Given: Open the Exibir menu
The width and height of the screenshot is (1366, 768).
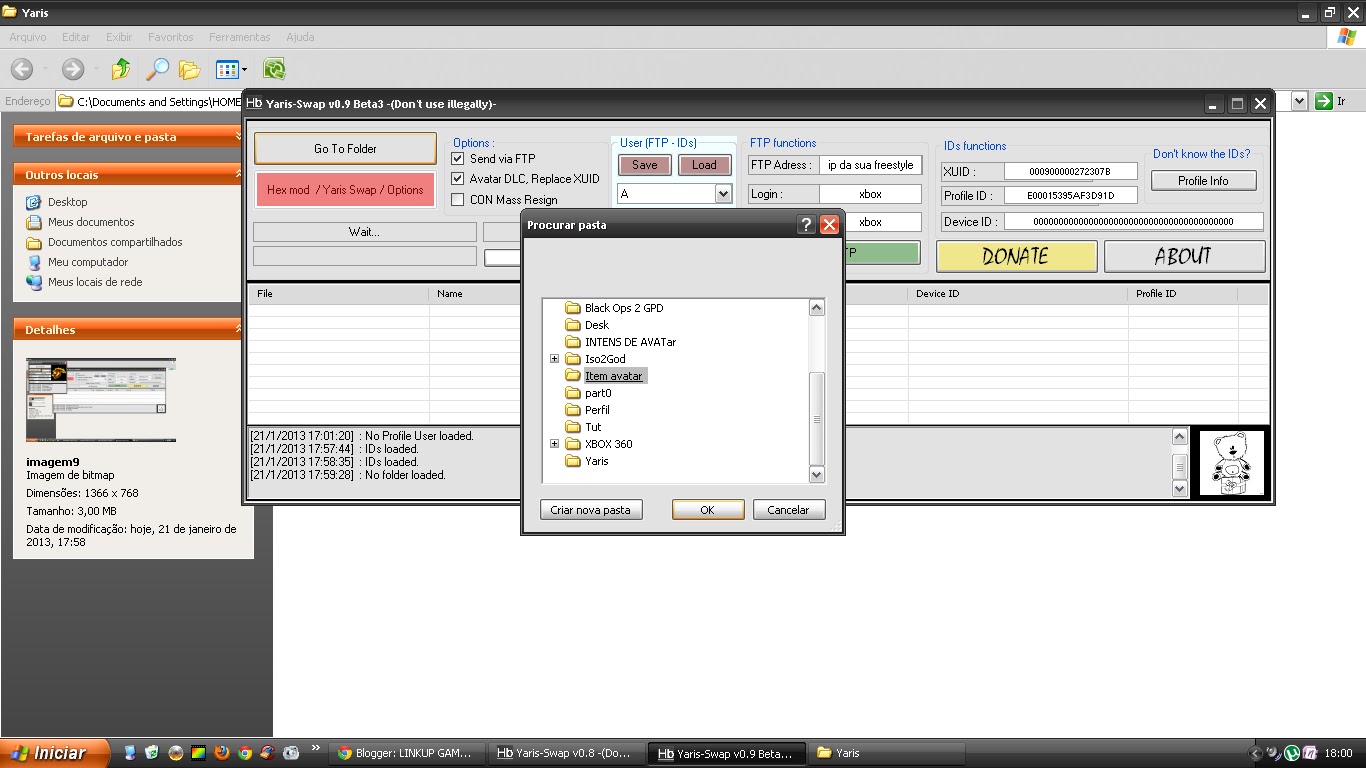Looking at the screenshot, I should [119, 37].
